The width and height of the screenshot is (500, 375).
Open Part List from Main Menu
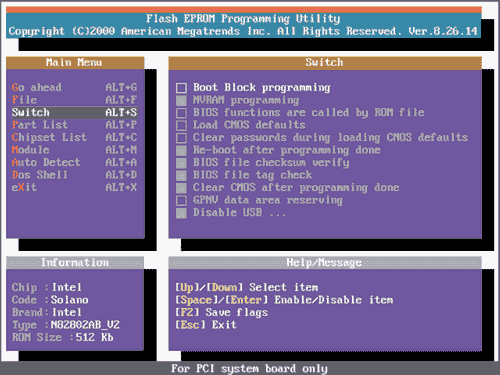[75, 125]
